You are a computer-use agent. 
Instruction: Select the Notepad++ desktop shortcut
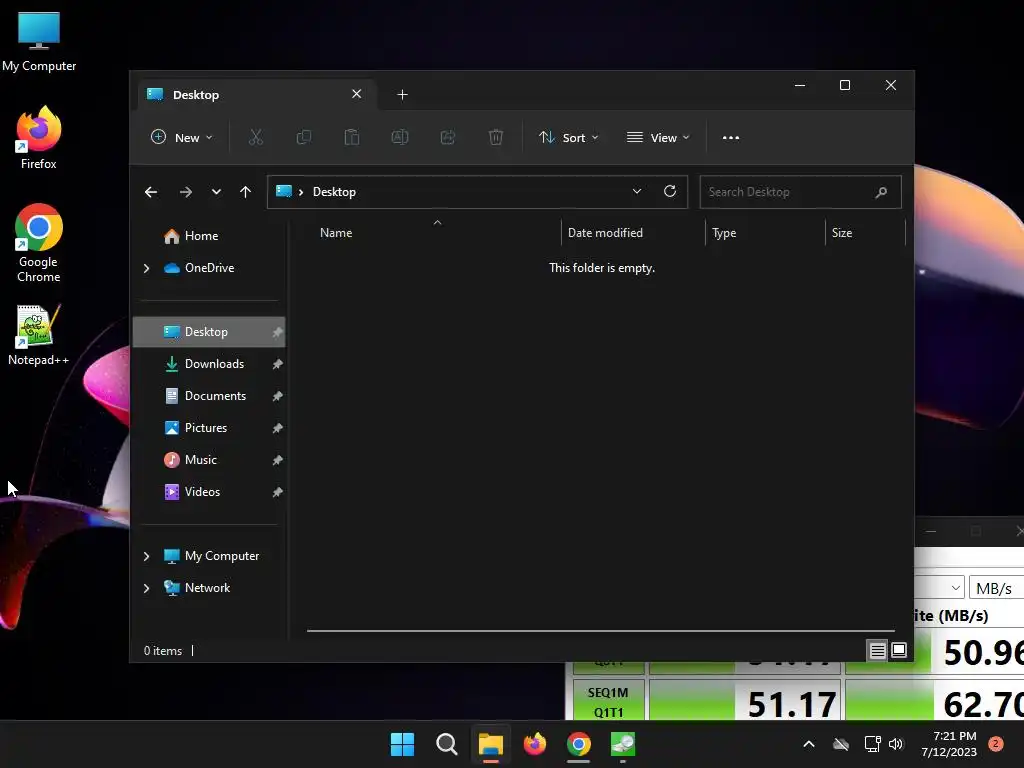pos(38,335)
